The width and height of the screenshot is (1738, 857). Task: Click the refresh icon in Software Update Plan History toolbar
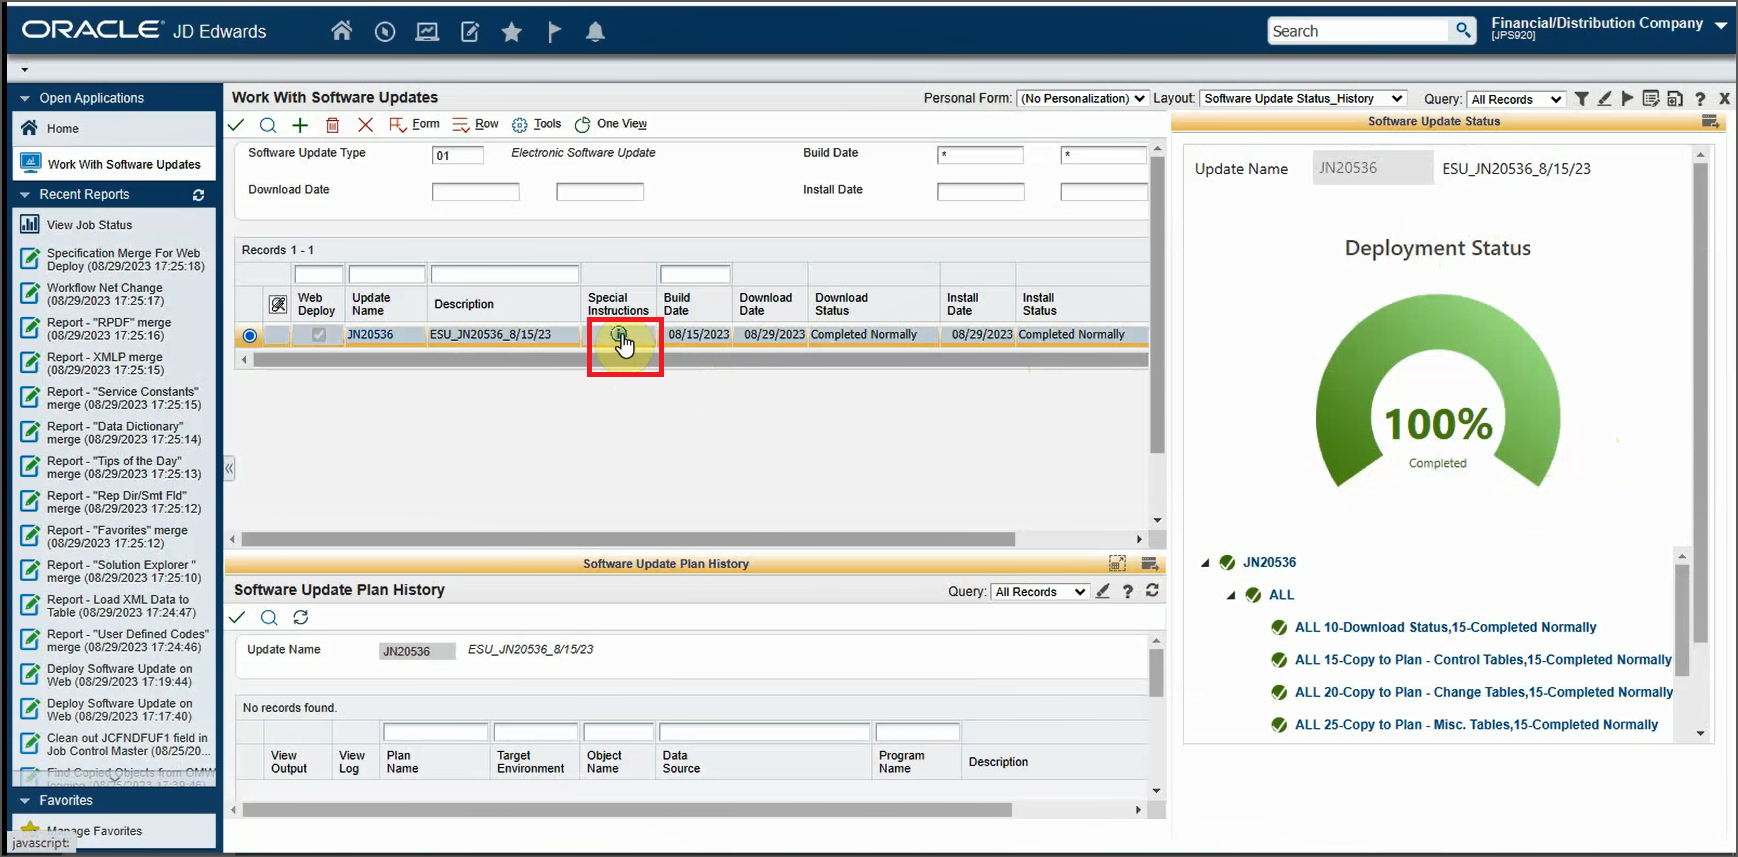tap(301, 617)
